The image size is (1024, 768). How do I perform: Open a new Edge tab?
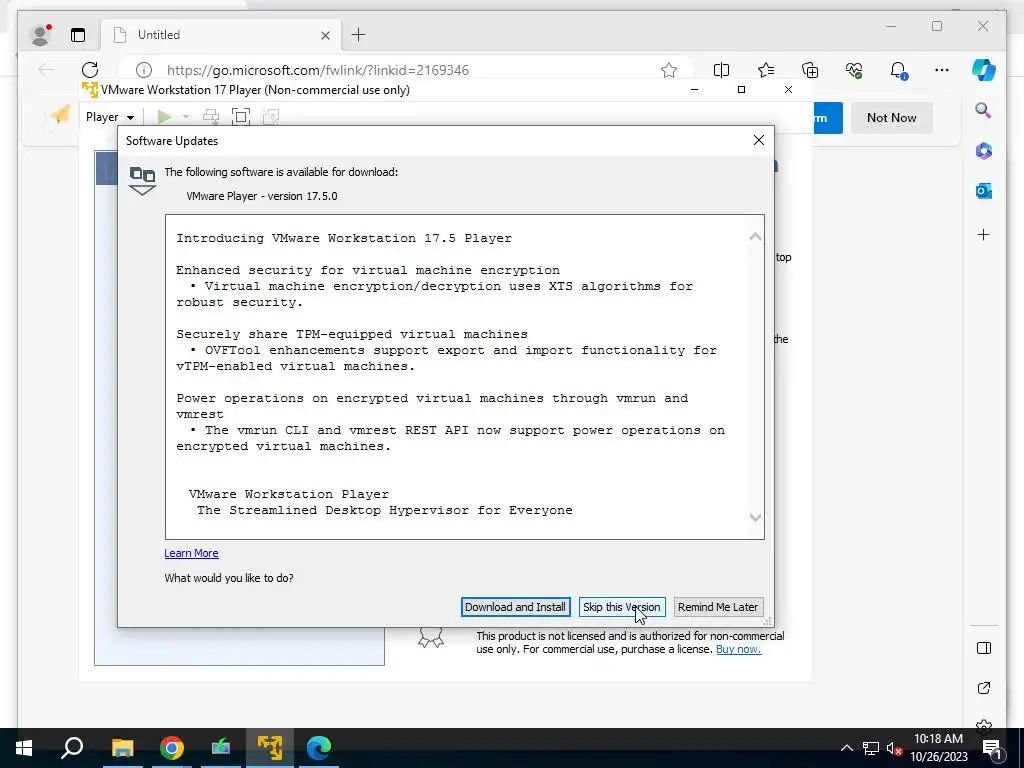point(359,35)
